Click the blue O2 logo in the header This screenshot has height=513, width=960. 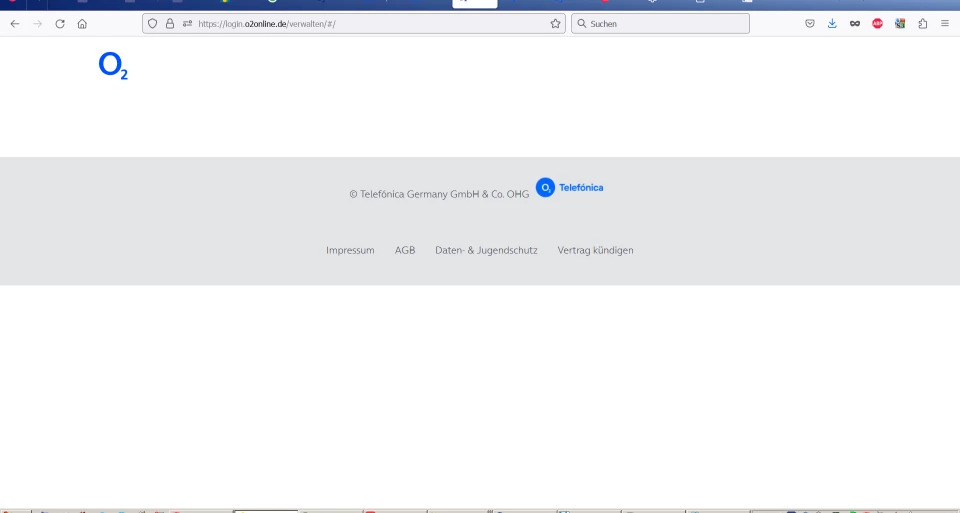(x=113, y=66)
